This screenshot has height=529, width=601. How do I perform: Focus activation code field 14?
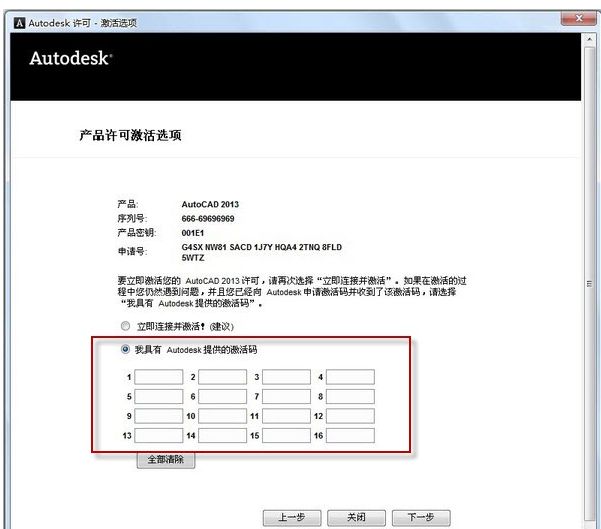222,436
